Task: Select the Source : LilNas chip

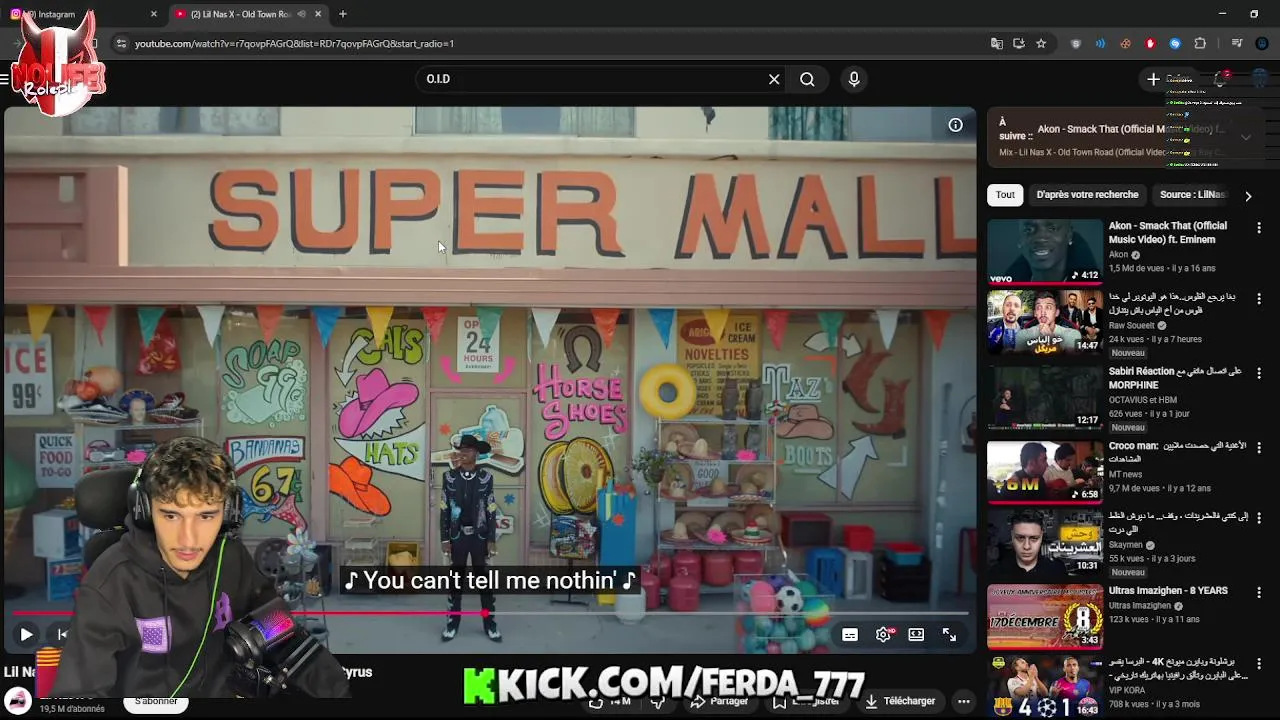Action: tap(1192, 195)
